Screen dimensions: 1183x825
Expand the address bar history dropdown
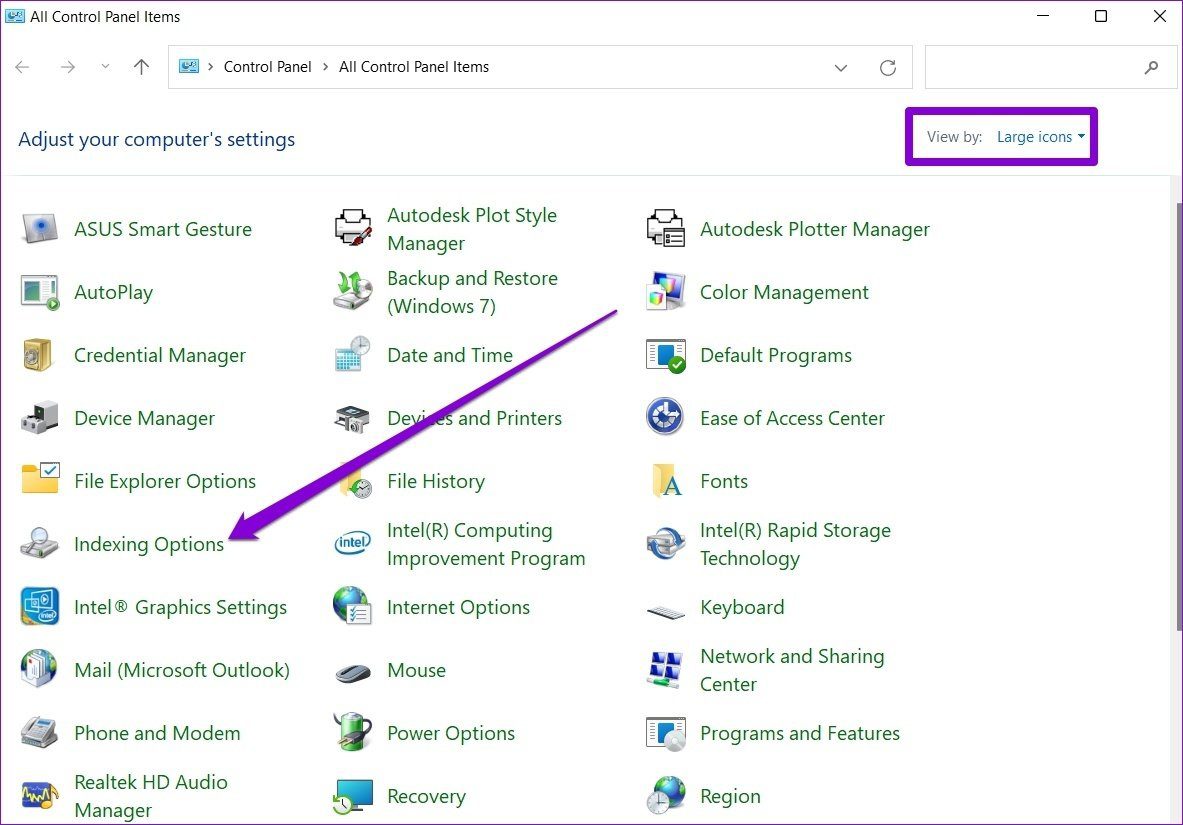[840, 67]
